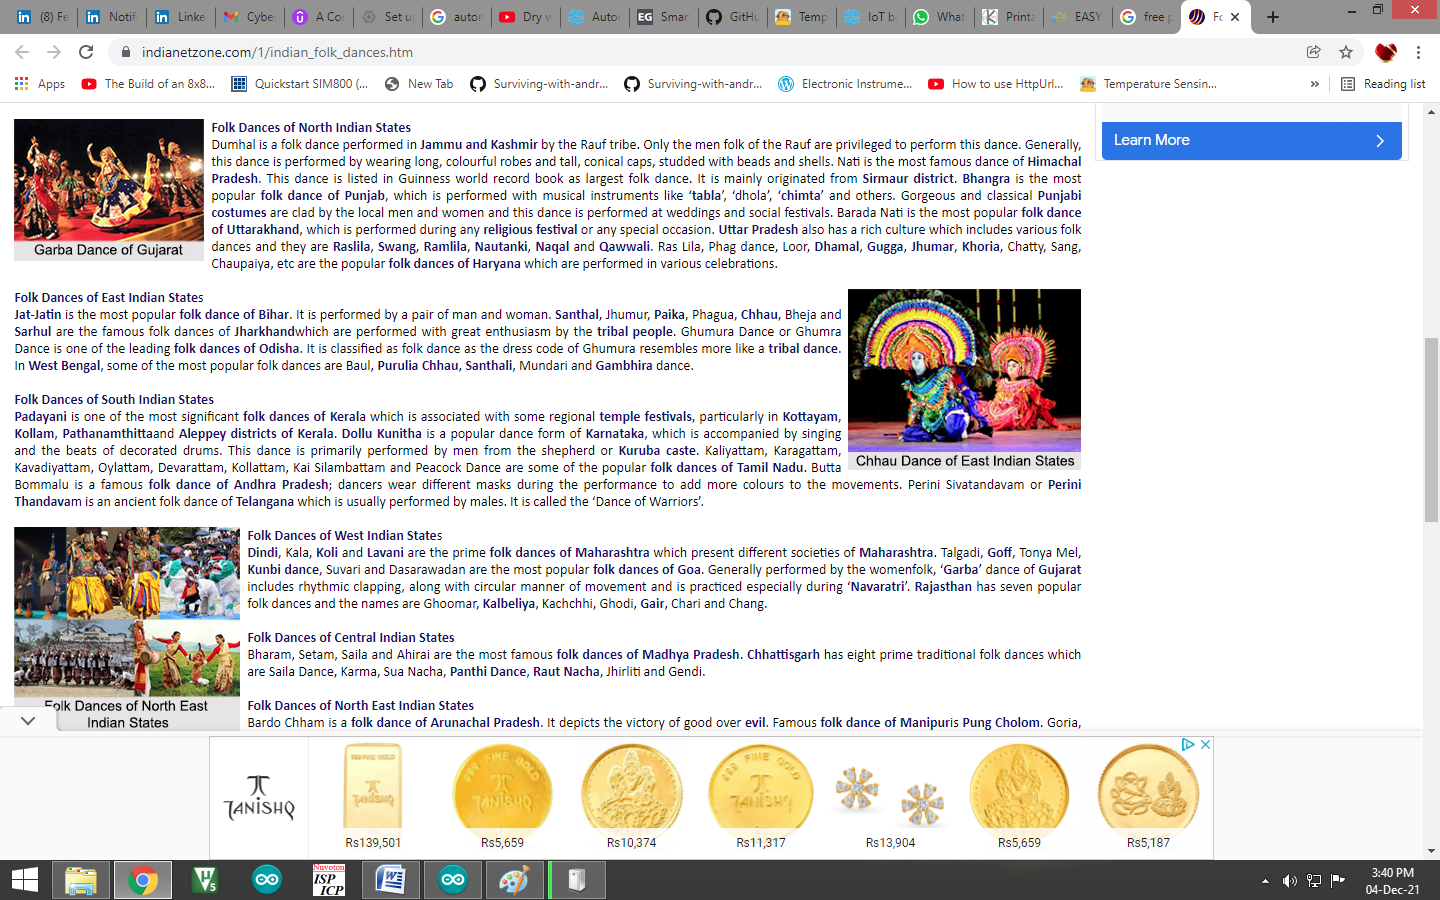The image size is (1440, 900).
Task: Open File Explorer from taskbar
Action: pyautogui.click(x=80, y=880)
